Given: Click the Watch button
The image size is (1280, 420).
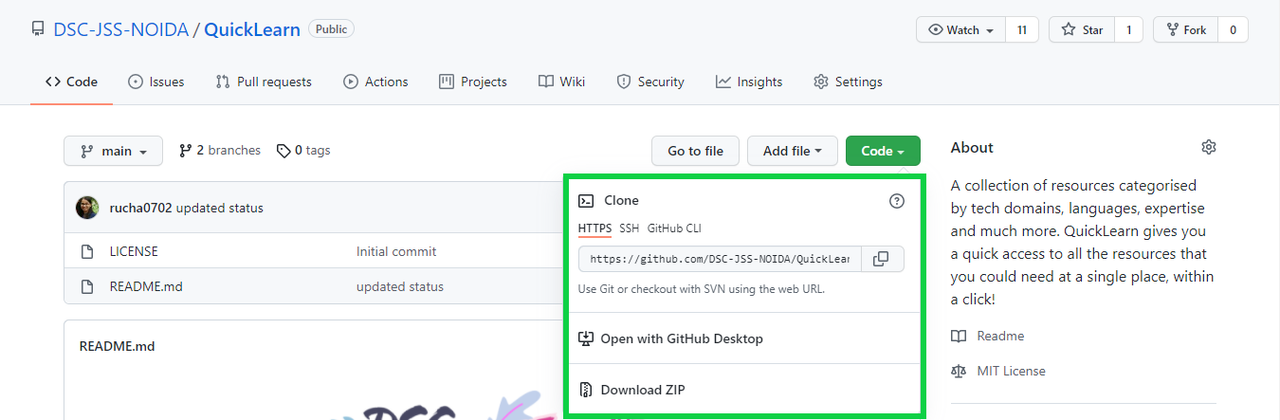Looking at the screenshot, I should tap(961, 30).
